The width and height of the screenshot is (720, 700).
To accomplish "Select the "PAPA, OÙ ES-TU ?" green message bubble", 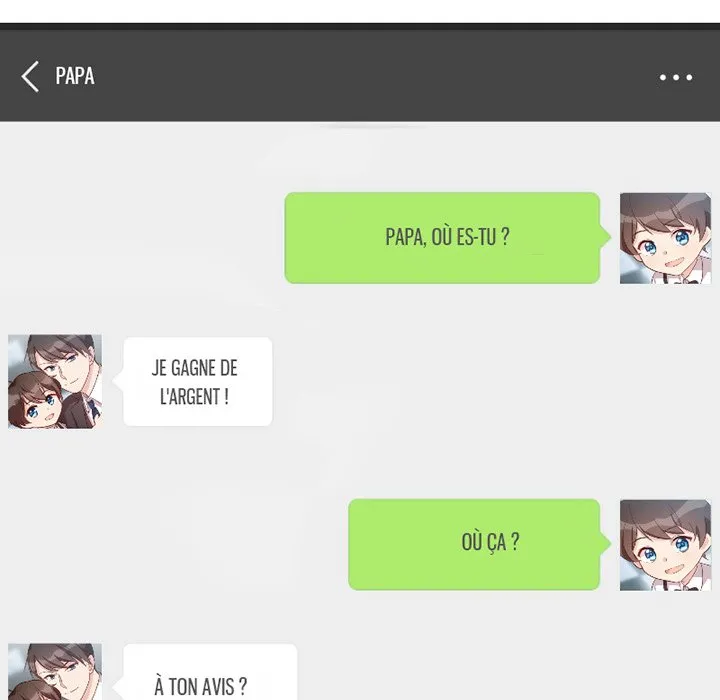I will [x=442, y=238].
